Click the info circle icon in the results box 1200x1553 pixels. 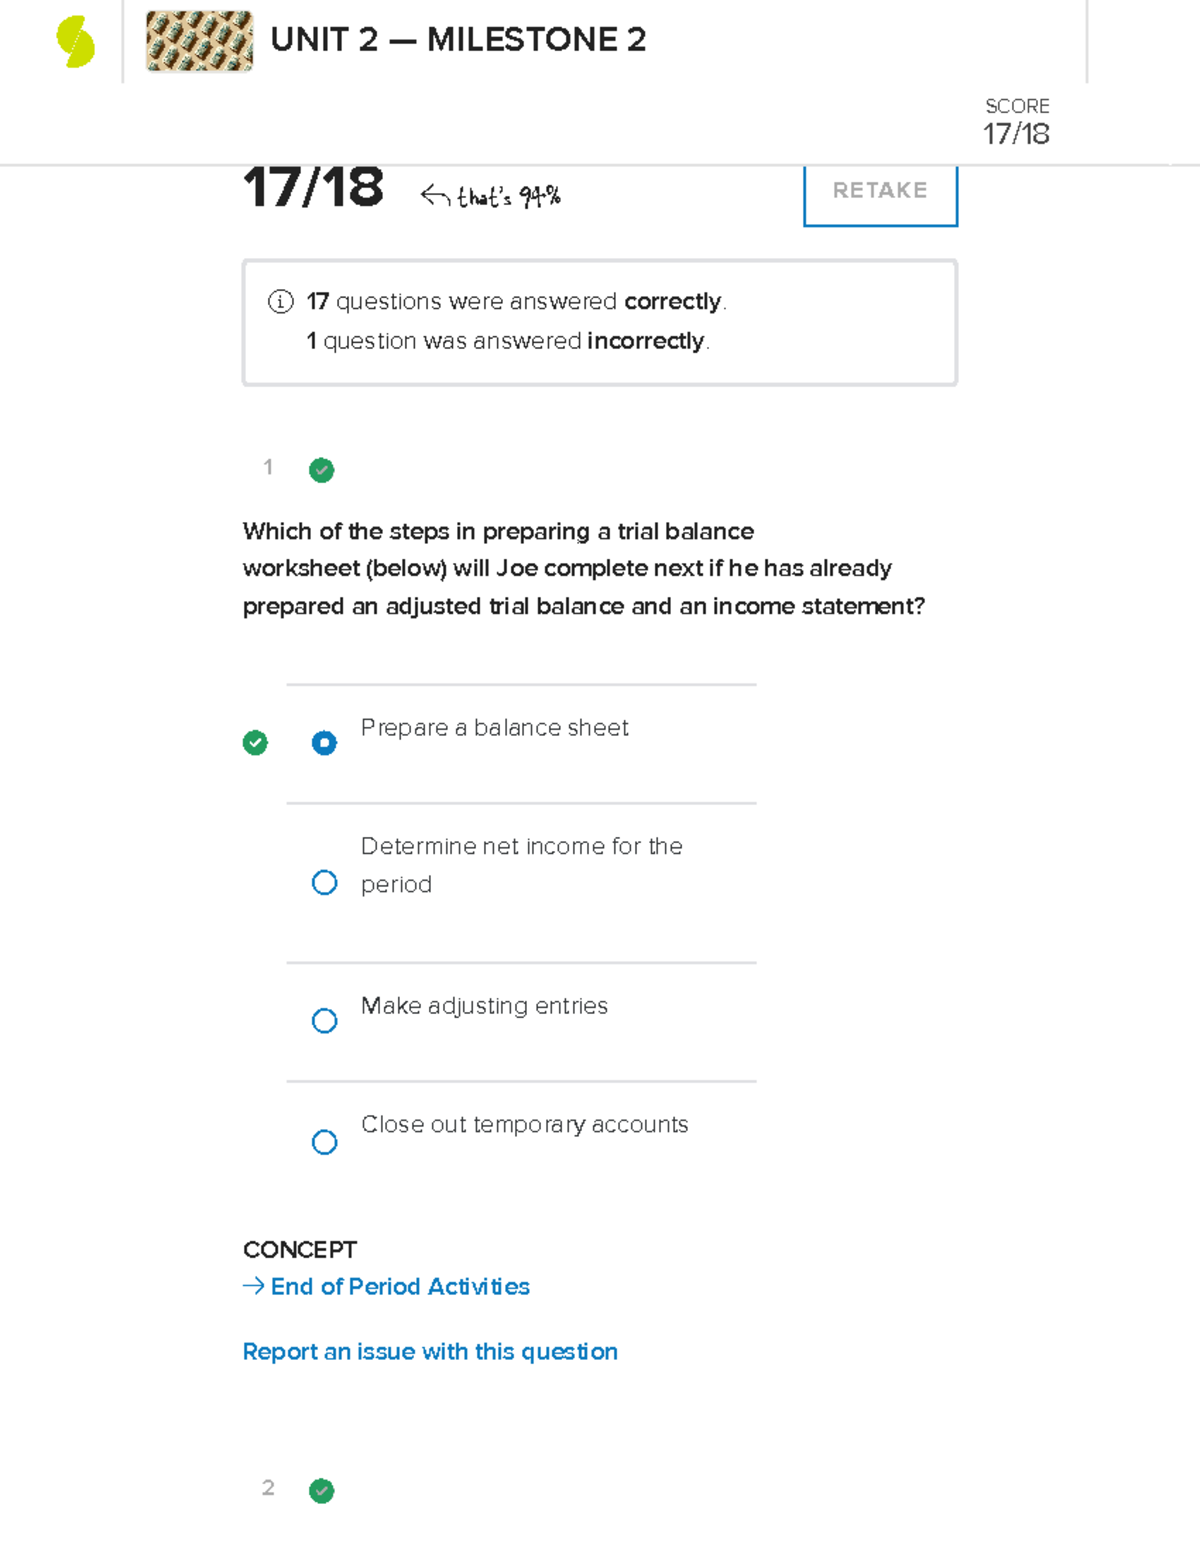(280, 301)
